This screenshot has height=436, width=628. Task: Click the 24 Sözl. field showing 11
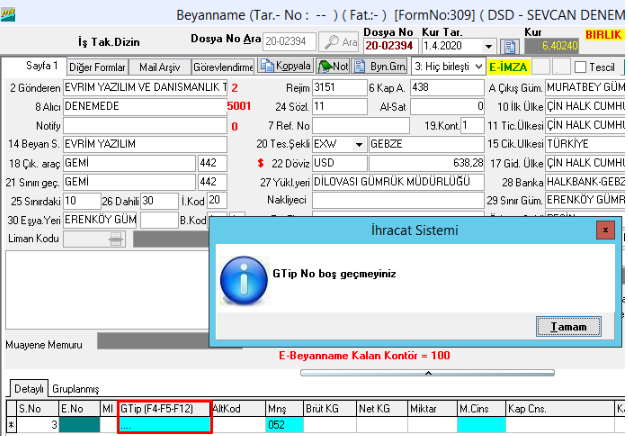pyautogui.click(x=339, y=106)
